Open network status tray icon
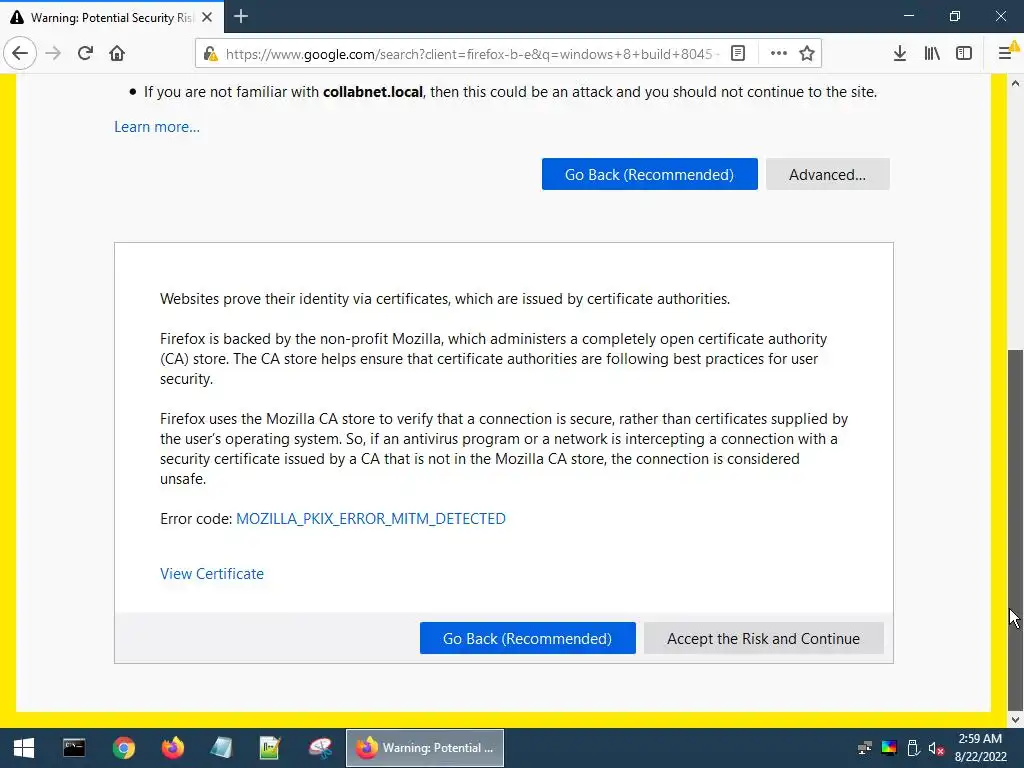 point(865,748)
